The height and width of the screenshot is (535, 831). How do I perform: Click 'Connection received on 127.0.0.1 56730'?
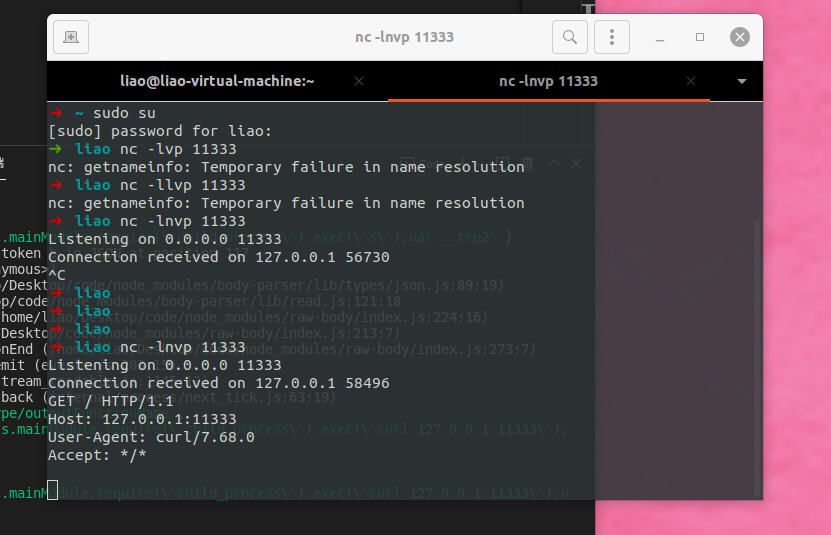coord(218,257)
